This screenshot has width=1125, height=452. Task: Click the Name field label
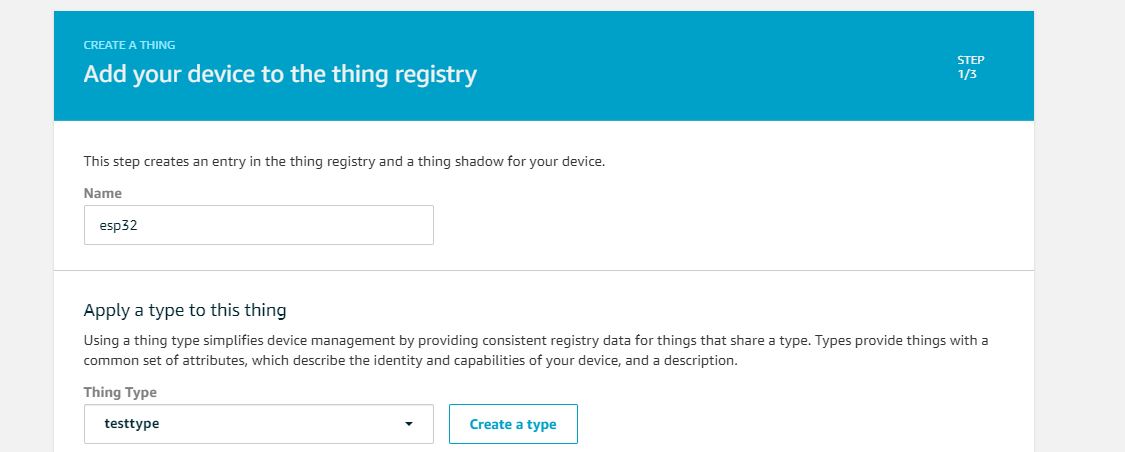tap(103, 193)
